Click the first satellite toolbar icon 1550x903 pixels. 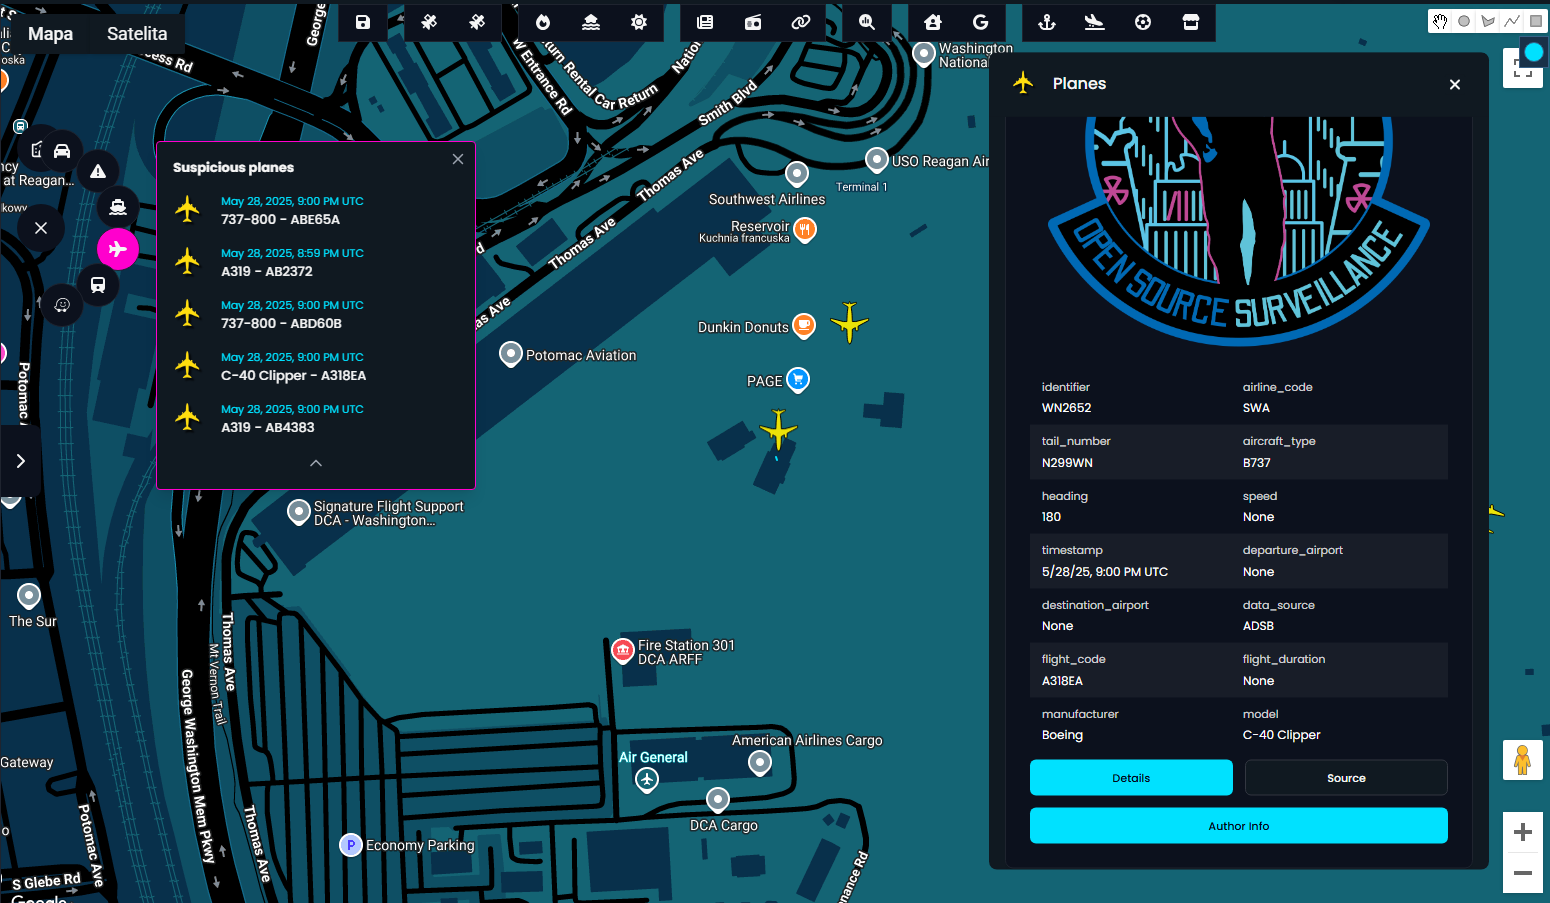[429, 22]
